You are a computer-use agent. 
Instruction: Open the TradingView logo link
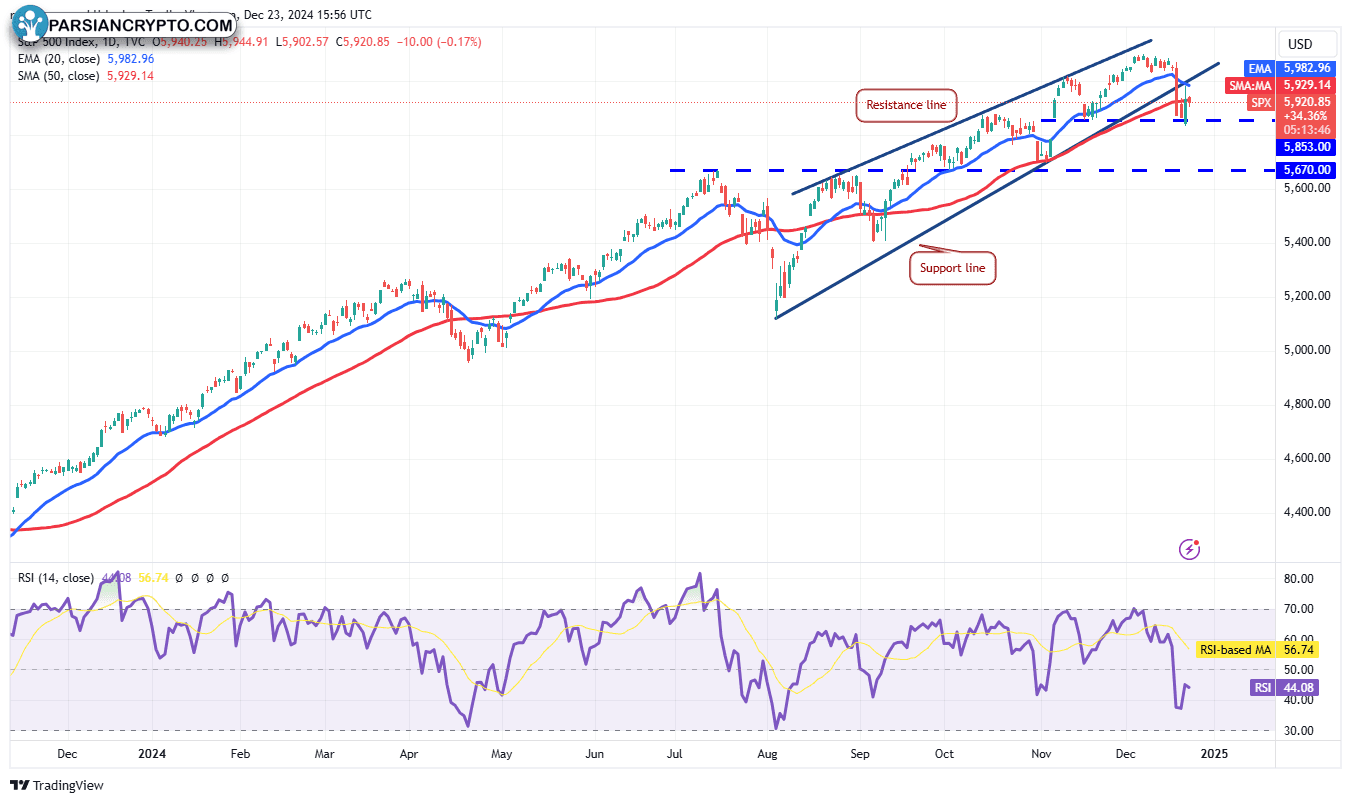pyautogui.click(x=58, y=785)
